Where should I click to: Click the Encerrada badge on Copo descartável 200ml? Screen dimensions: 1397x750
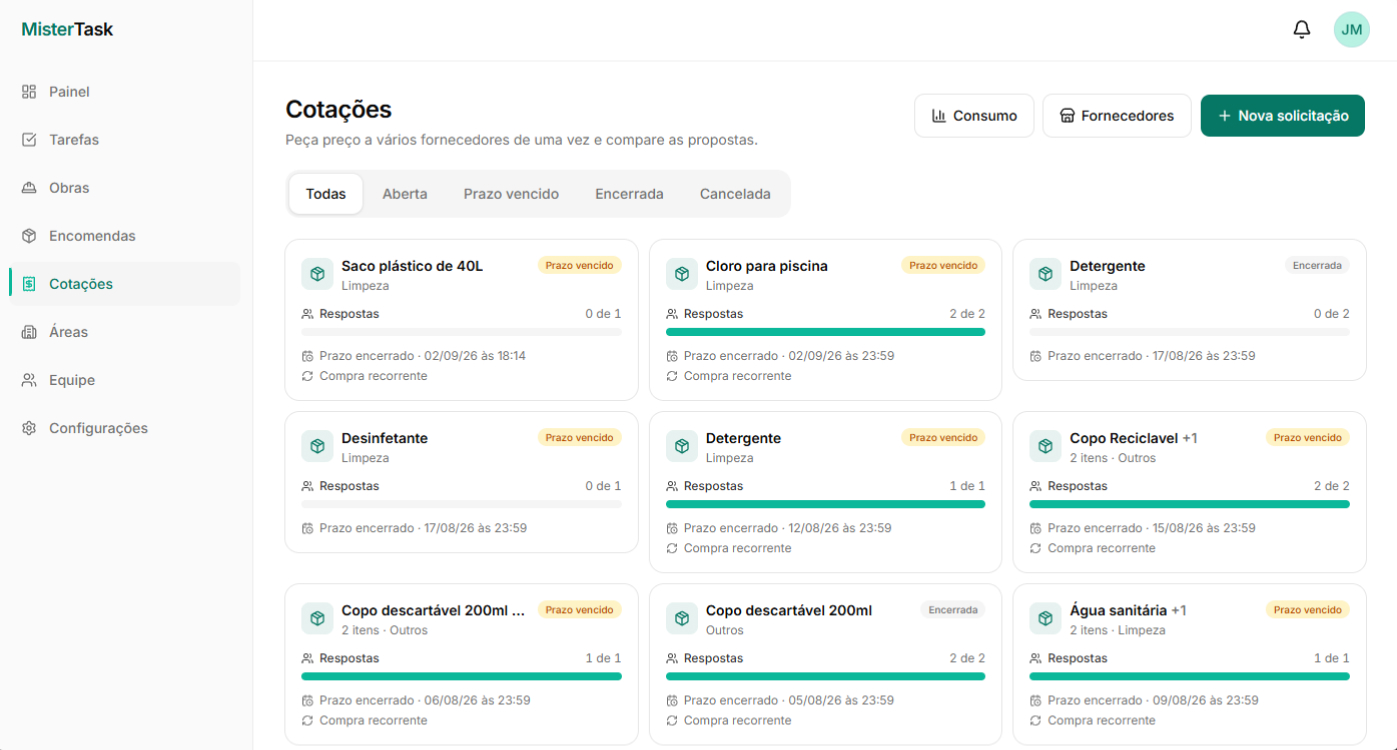[x=952, y=610]
